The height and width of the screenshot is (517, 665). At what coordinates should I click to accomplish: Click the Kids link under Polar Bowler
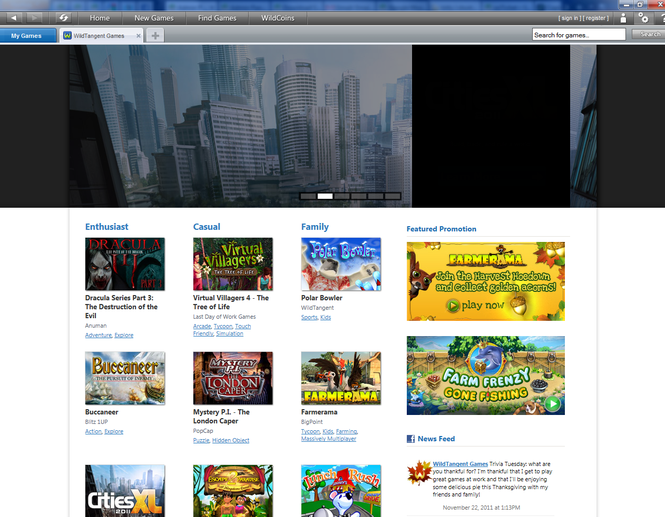325,317
